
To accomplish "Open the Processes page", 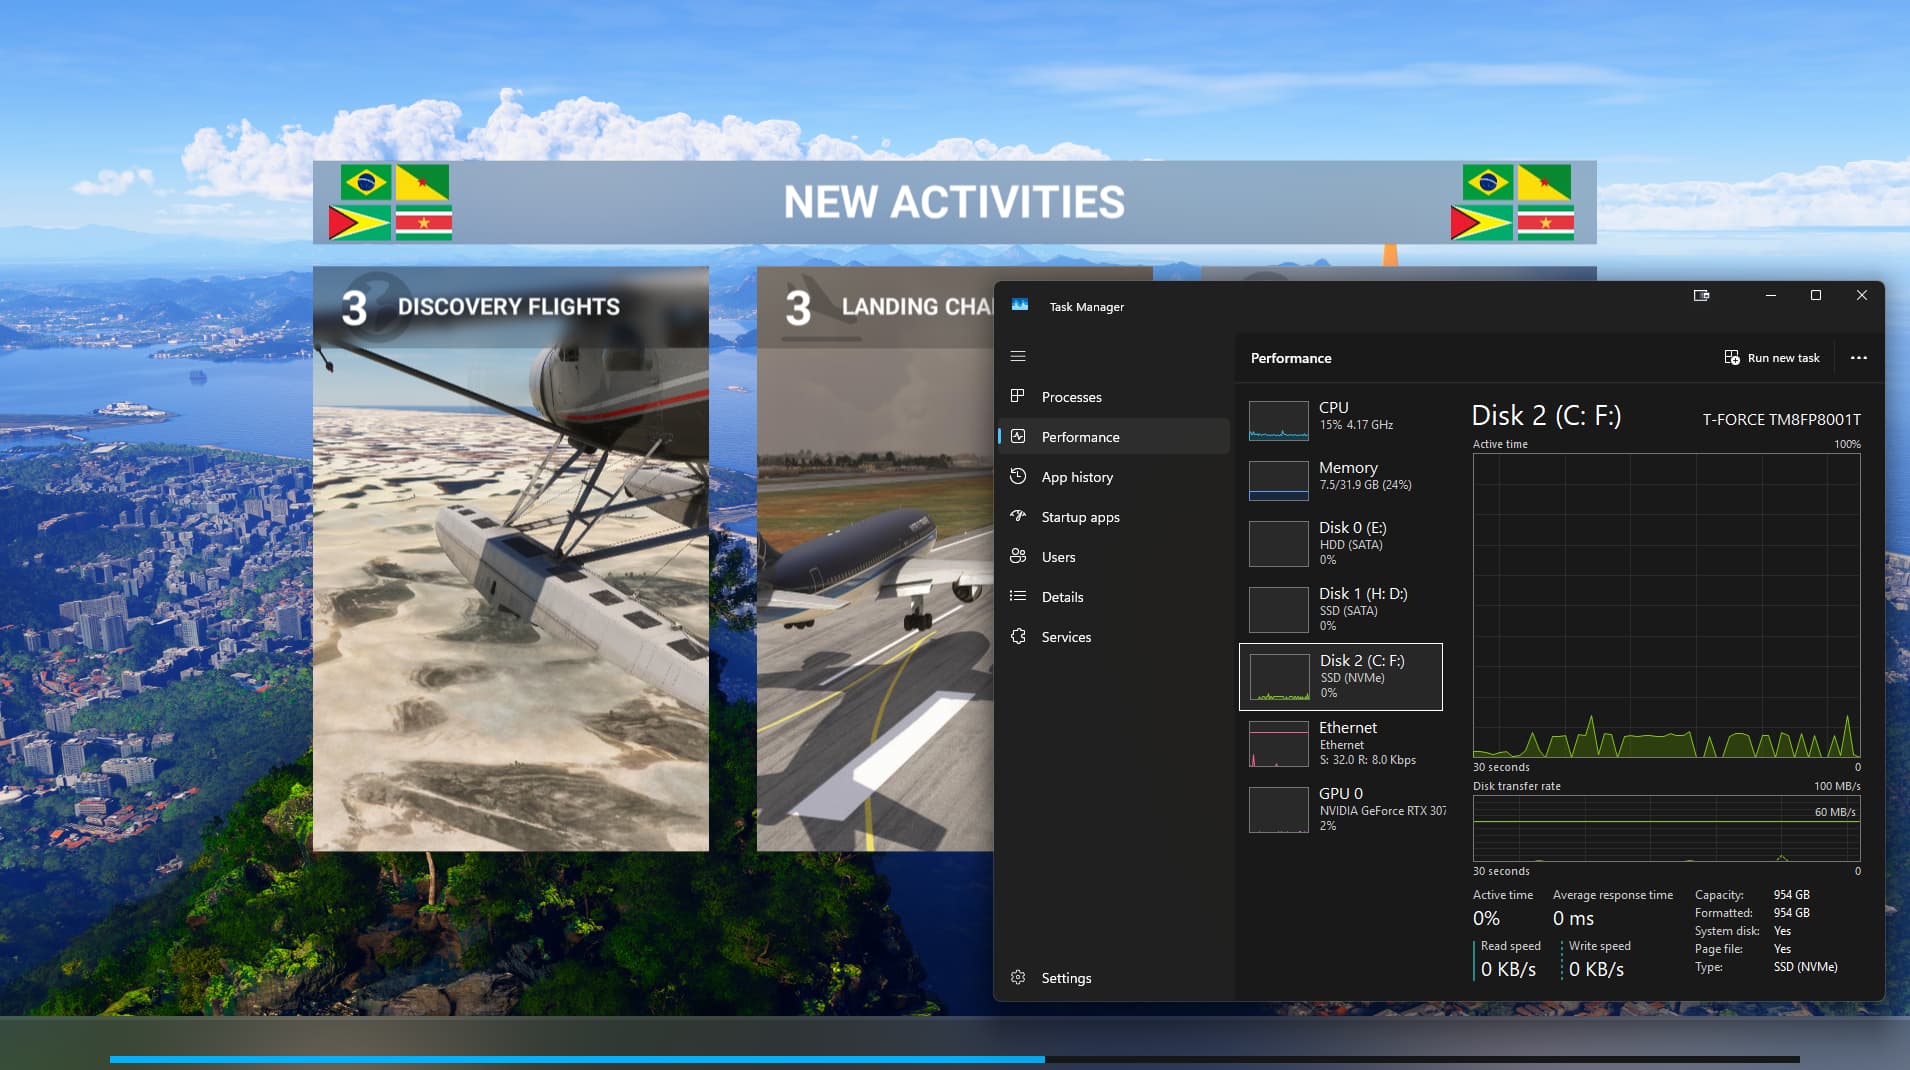I will coord(1115,397).
